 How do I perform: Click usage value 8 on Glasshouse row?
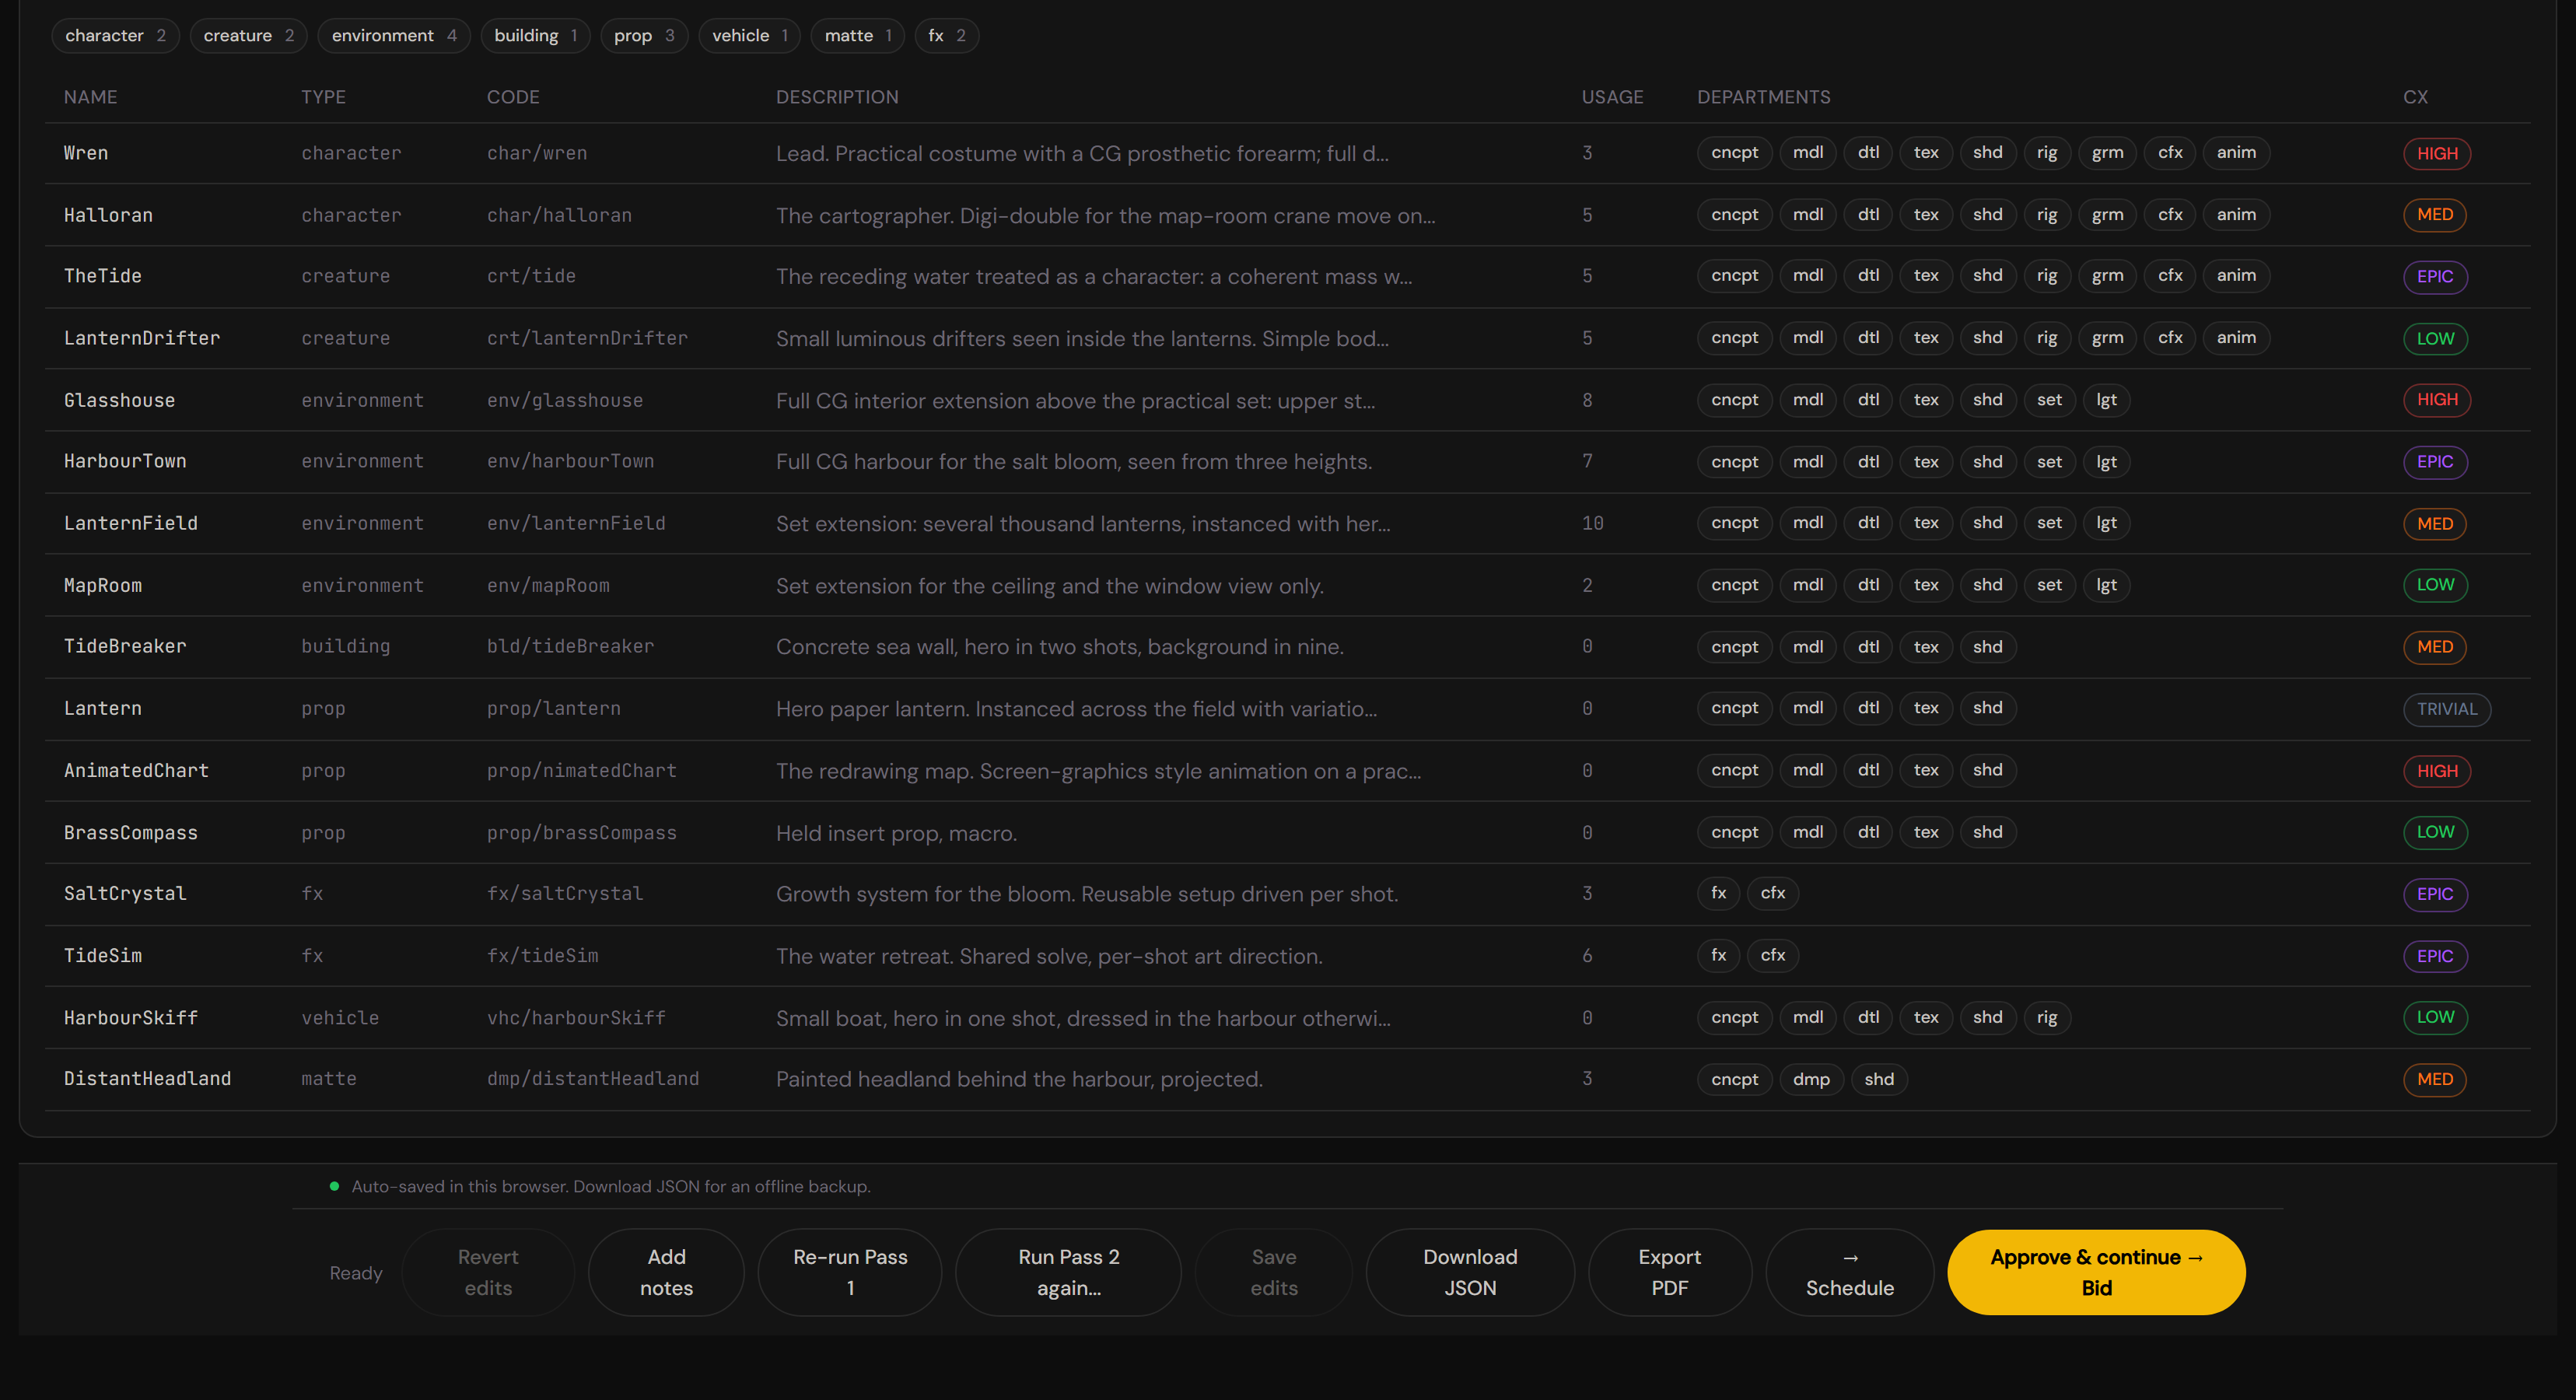pyautogui.click(x=1587, y=400)
